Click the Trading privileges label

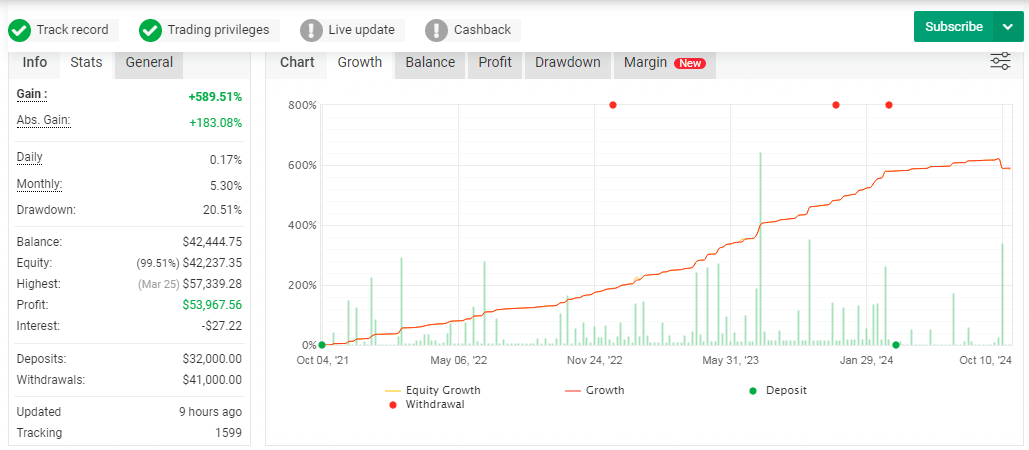(219, 30)
